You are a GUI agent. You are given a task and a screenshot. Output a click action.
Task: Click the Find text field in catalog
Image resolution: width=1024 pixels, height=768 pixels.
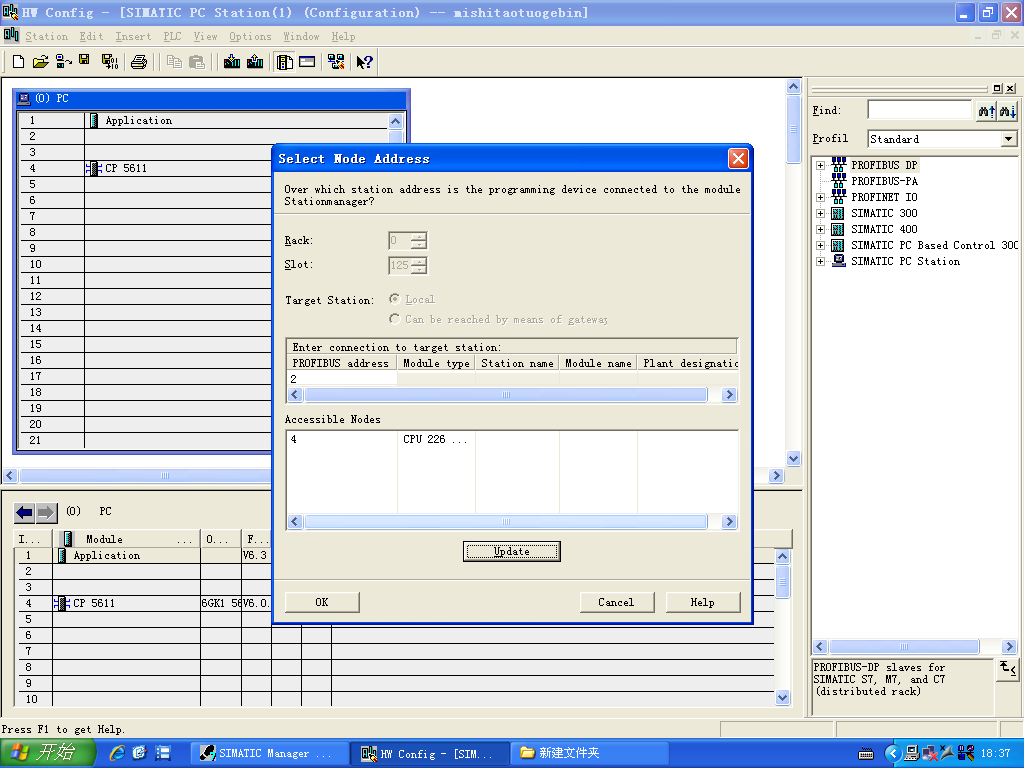(x=920, y=110)
